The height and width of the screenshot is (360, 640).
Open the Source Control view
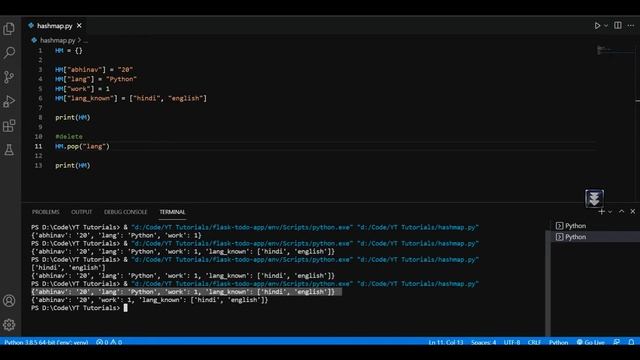click(x=9, y=77)
